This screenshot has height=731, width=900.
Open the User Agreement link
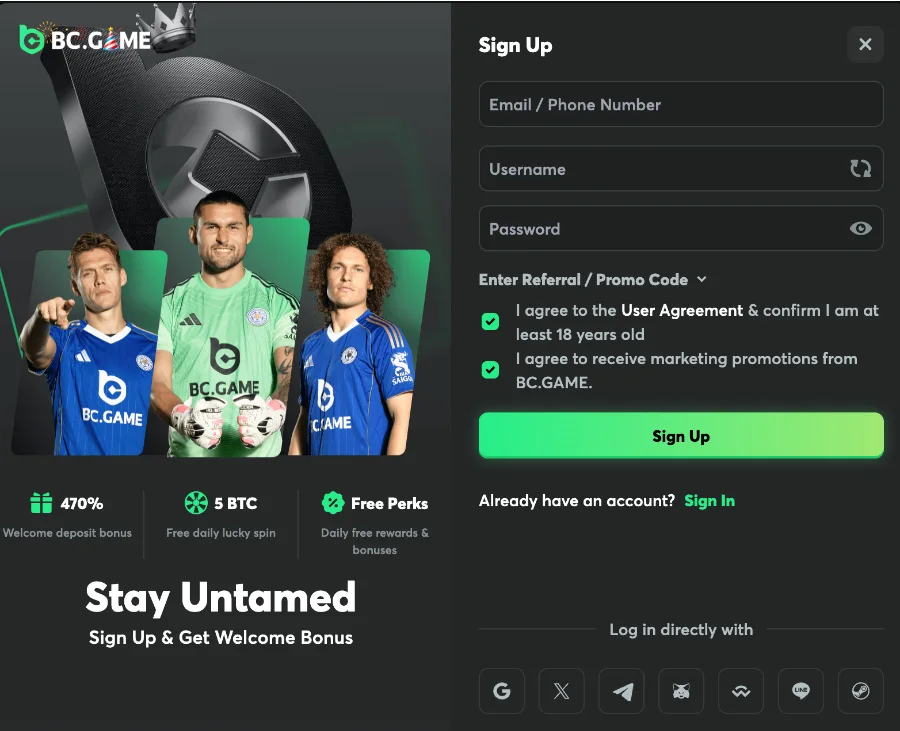(682, 311)
